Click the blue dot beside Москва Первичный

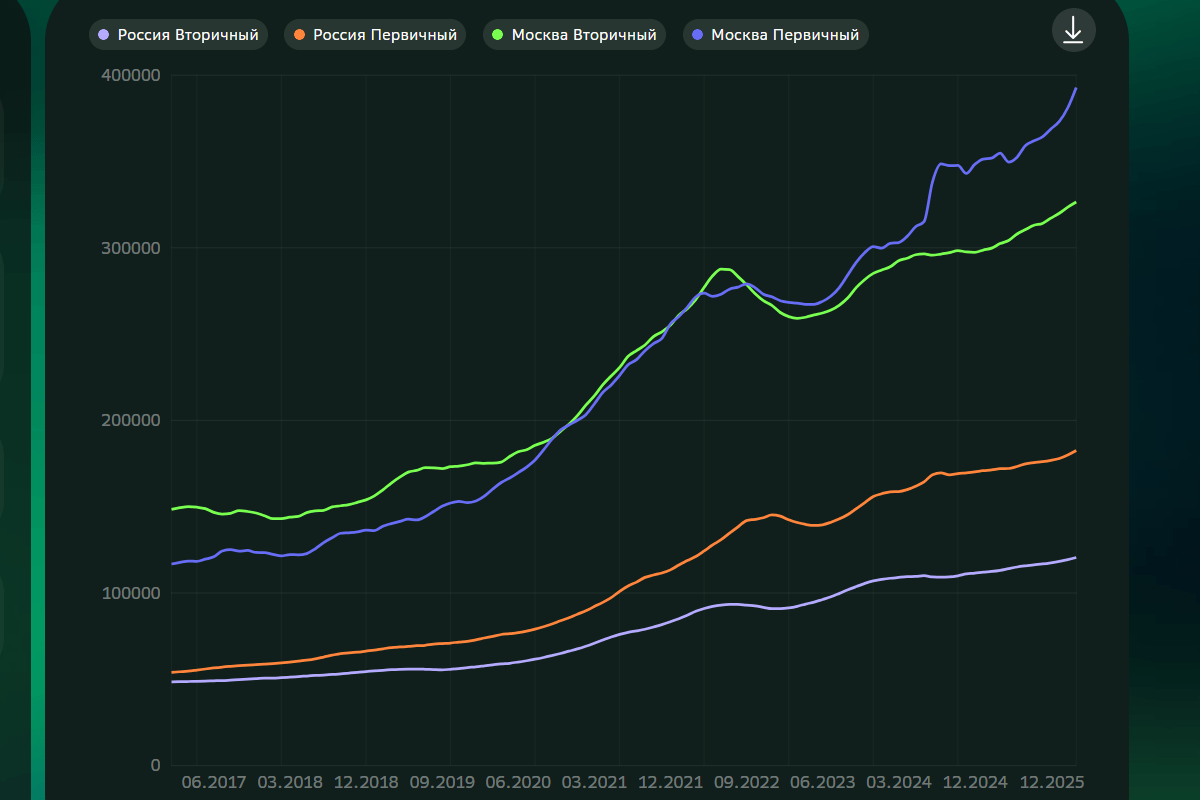click(x=697, y=35)
